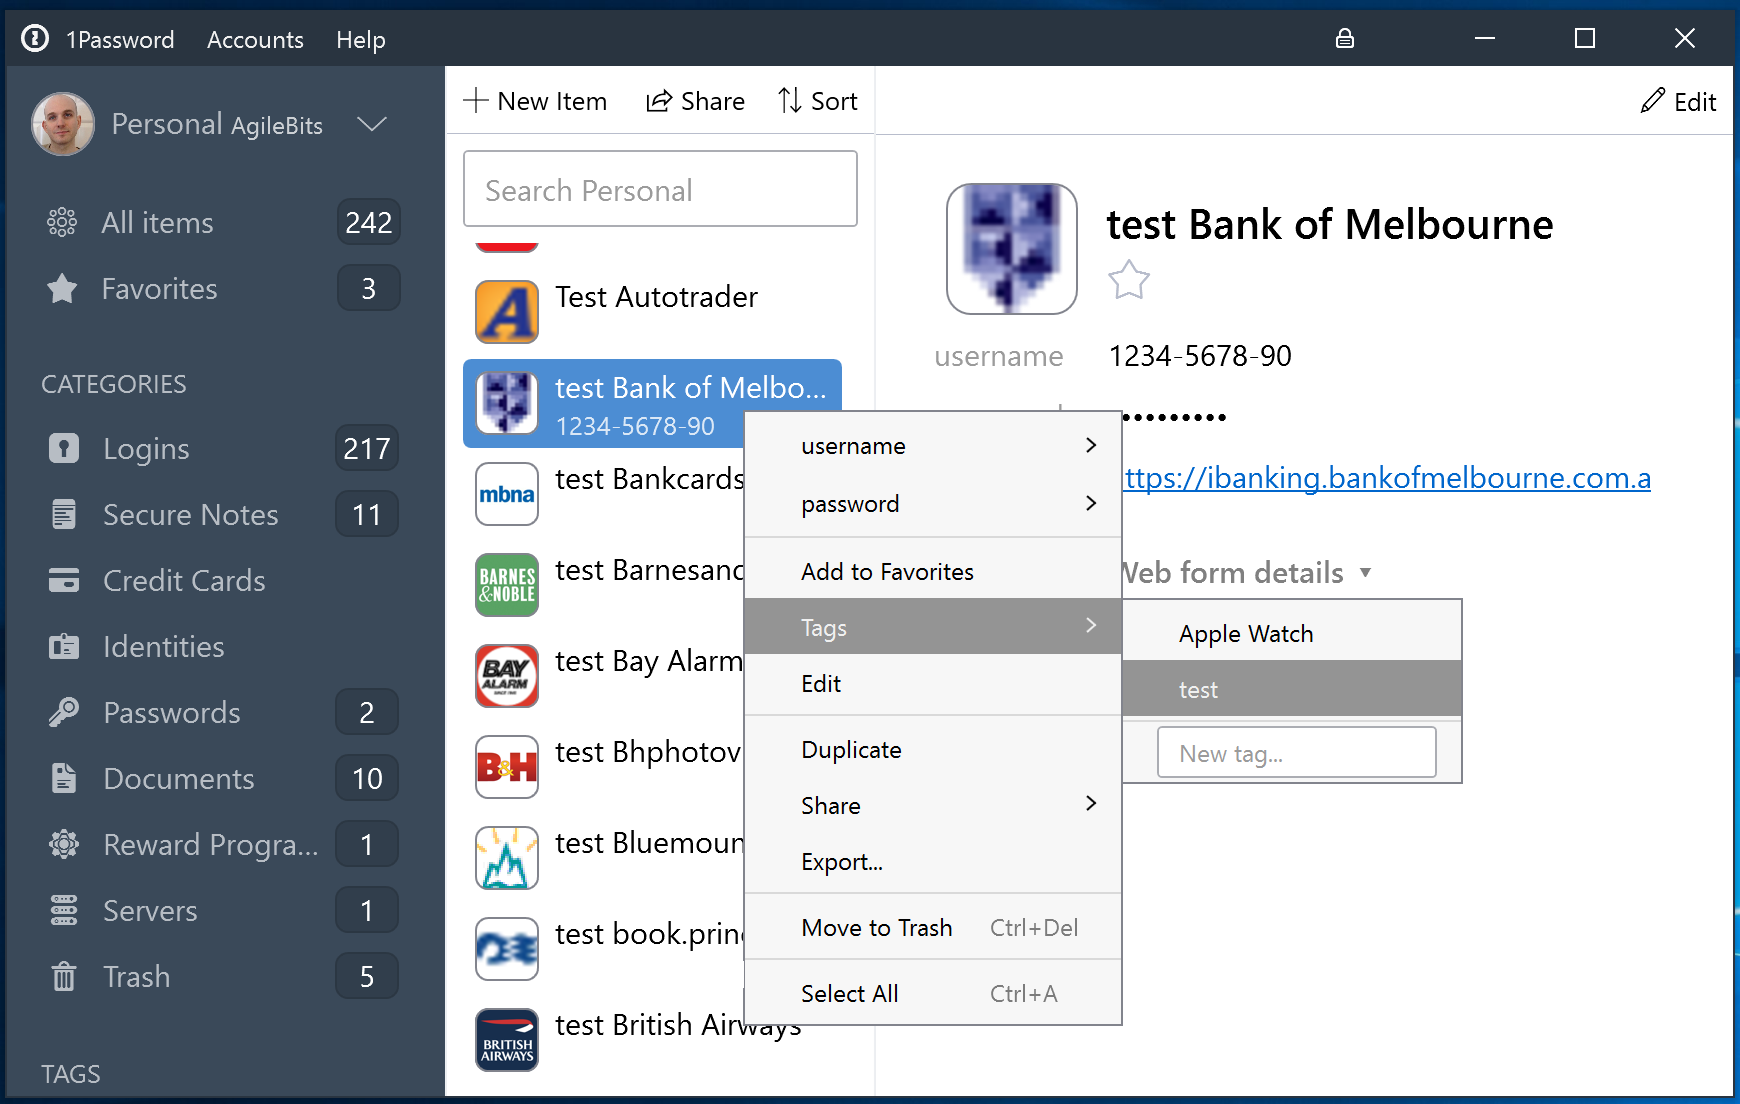This screenshot has width=1740, height=1104.
Task: Click the Barnes & Noble item icon
Action: (x=507, y=585)
